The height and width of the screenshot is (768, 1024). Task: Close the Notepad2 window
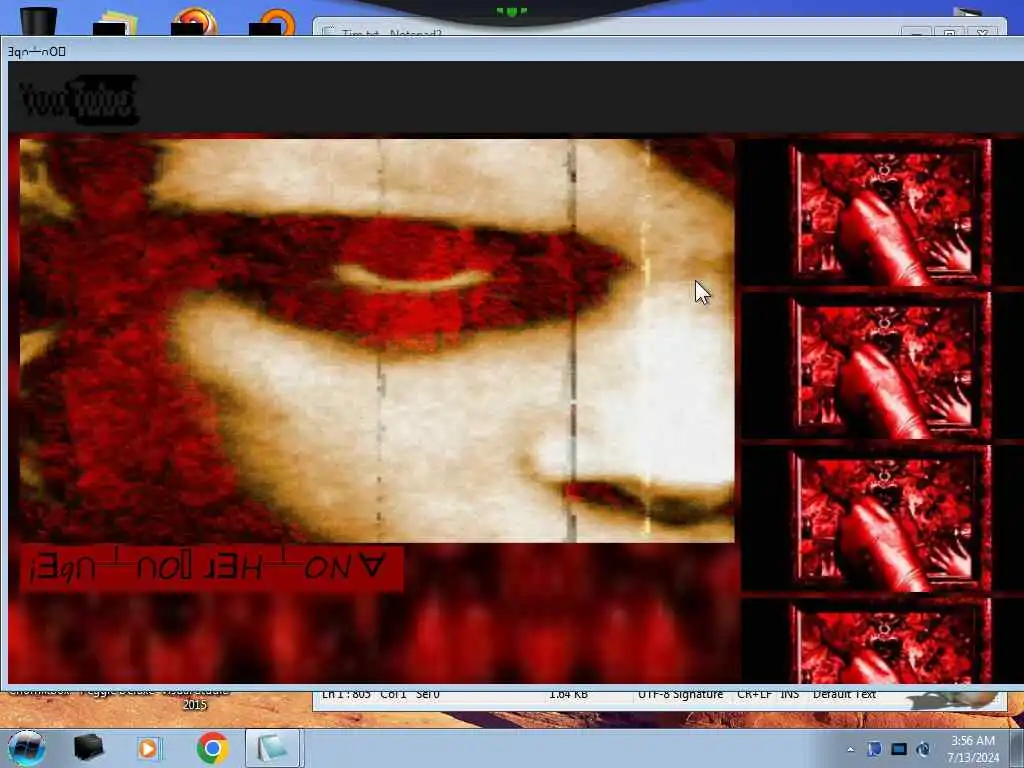tap(982, 32)
